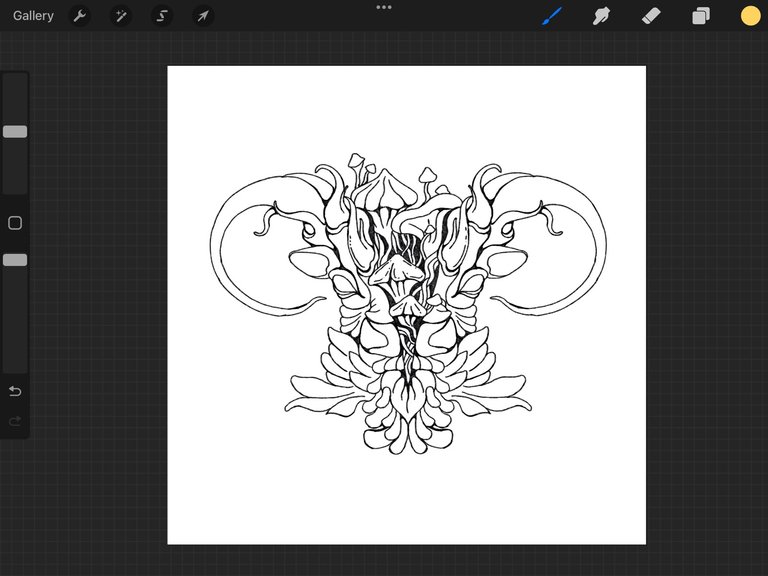
Task: Click the mushroom skull artwork on canvas
Action: [x=408, y=303]
